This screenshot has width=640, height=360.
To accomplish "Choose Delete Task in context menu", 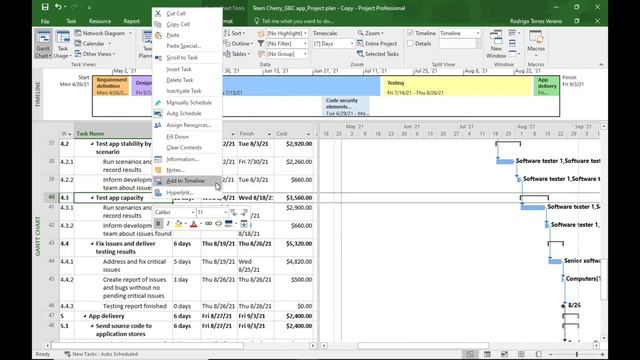I will coord(187,80).
